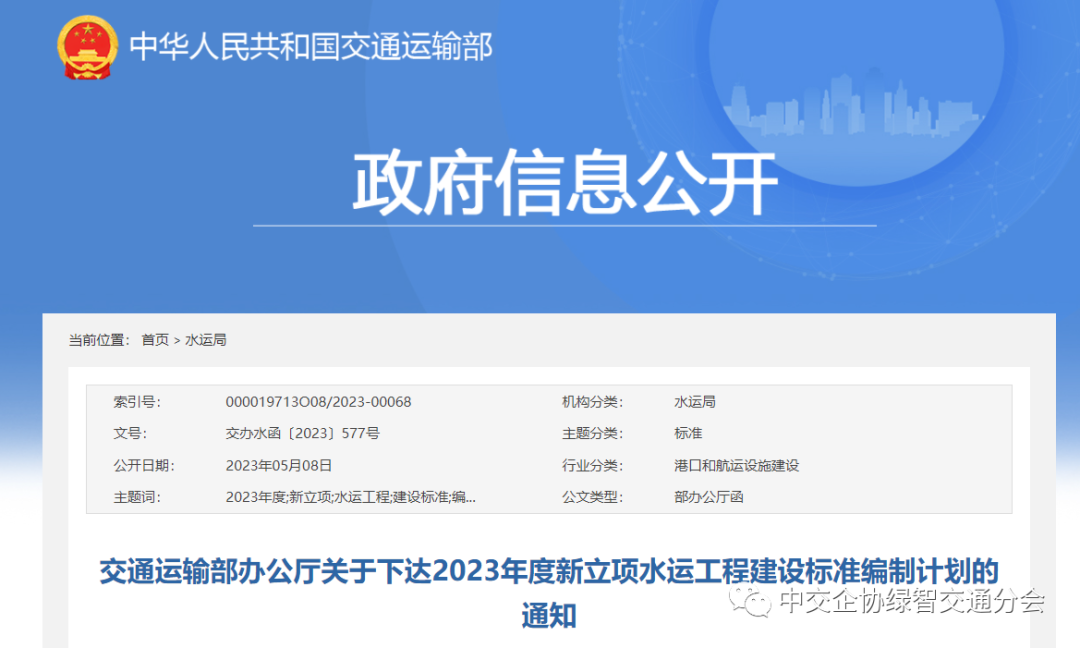Image resolution: width=1080 pixels, height=648 pixels.
Task: Select index number 000019713O08/2023-00068
Action: pos(318,402)
